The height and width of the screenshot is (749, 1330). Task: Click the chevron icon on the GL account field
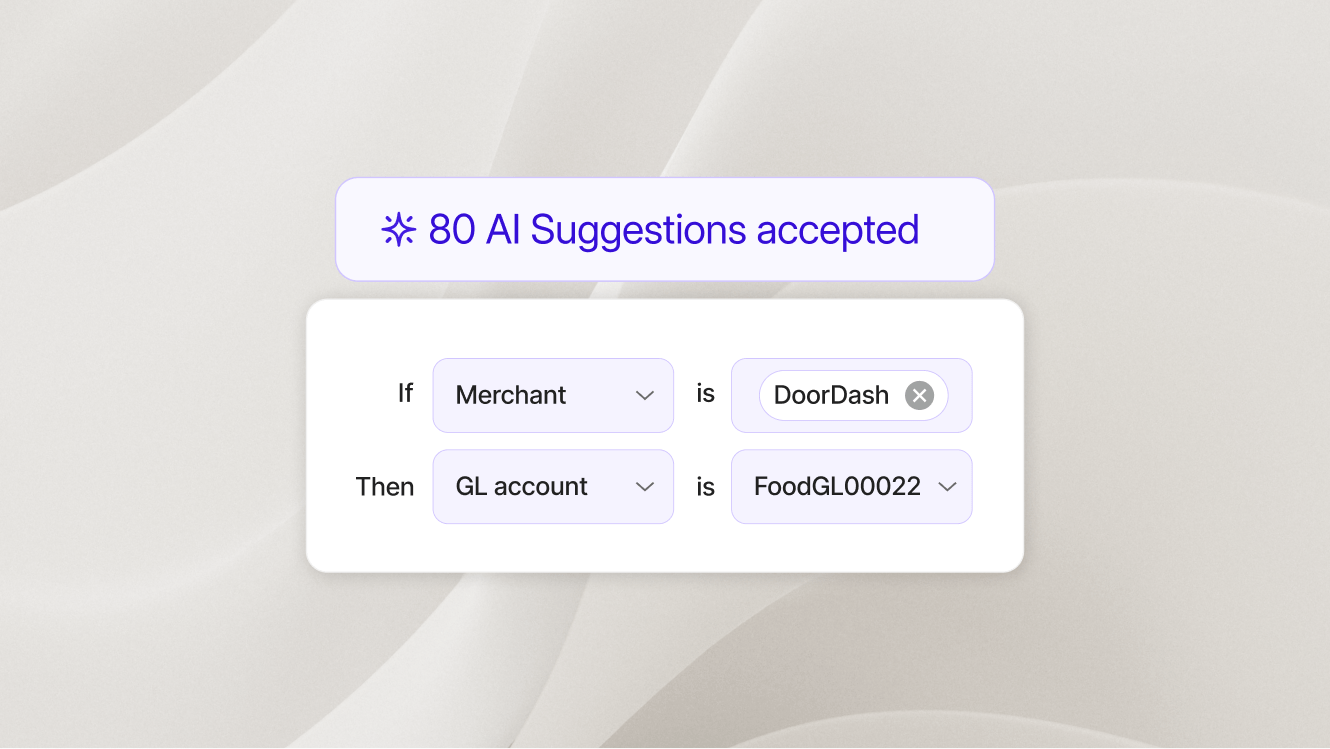[x=645, y=486]
